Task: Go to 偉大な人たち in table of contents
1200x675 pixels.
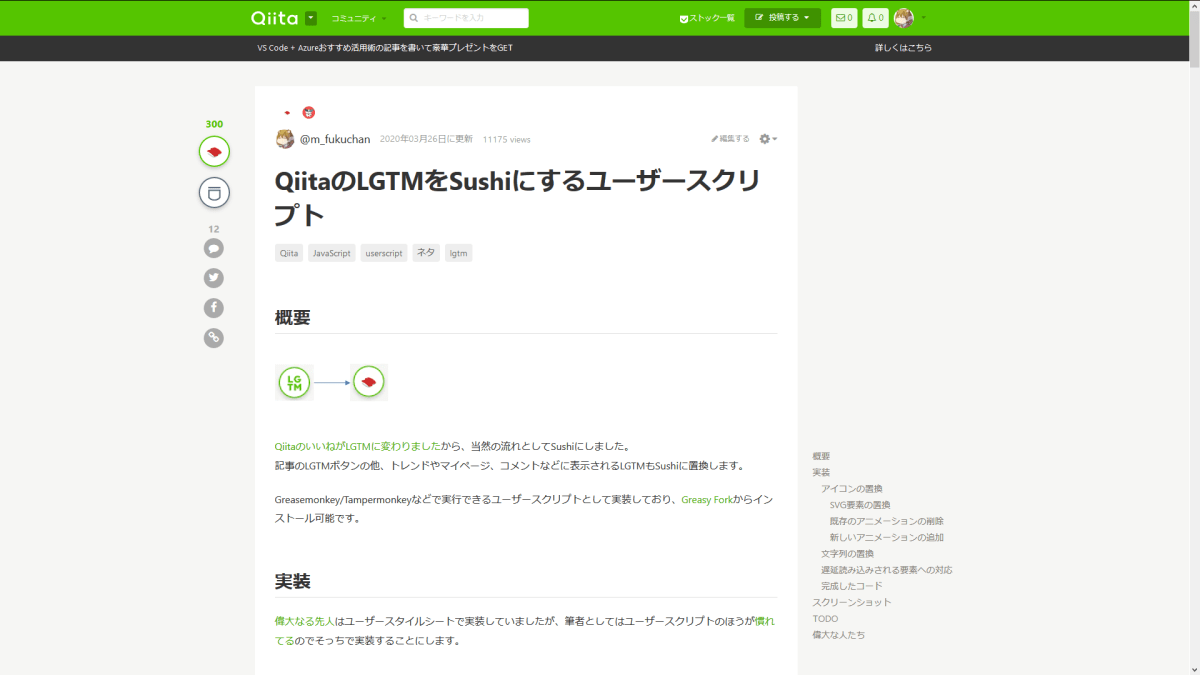Action: pyautogui.click(x=838, y=635)
